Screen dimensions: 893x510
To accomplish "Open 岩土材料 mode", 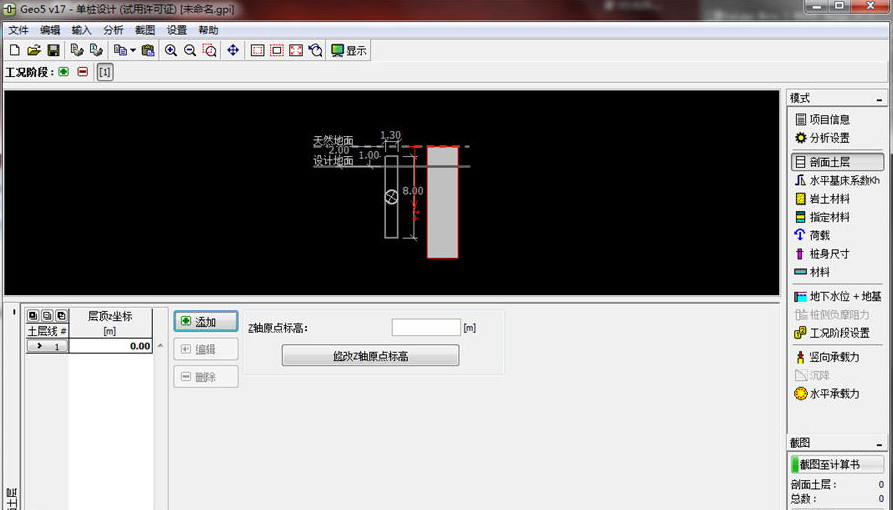I will coord(822,199).
